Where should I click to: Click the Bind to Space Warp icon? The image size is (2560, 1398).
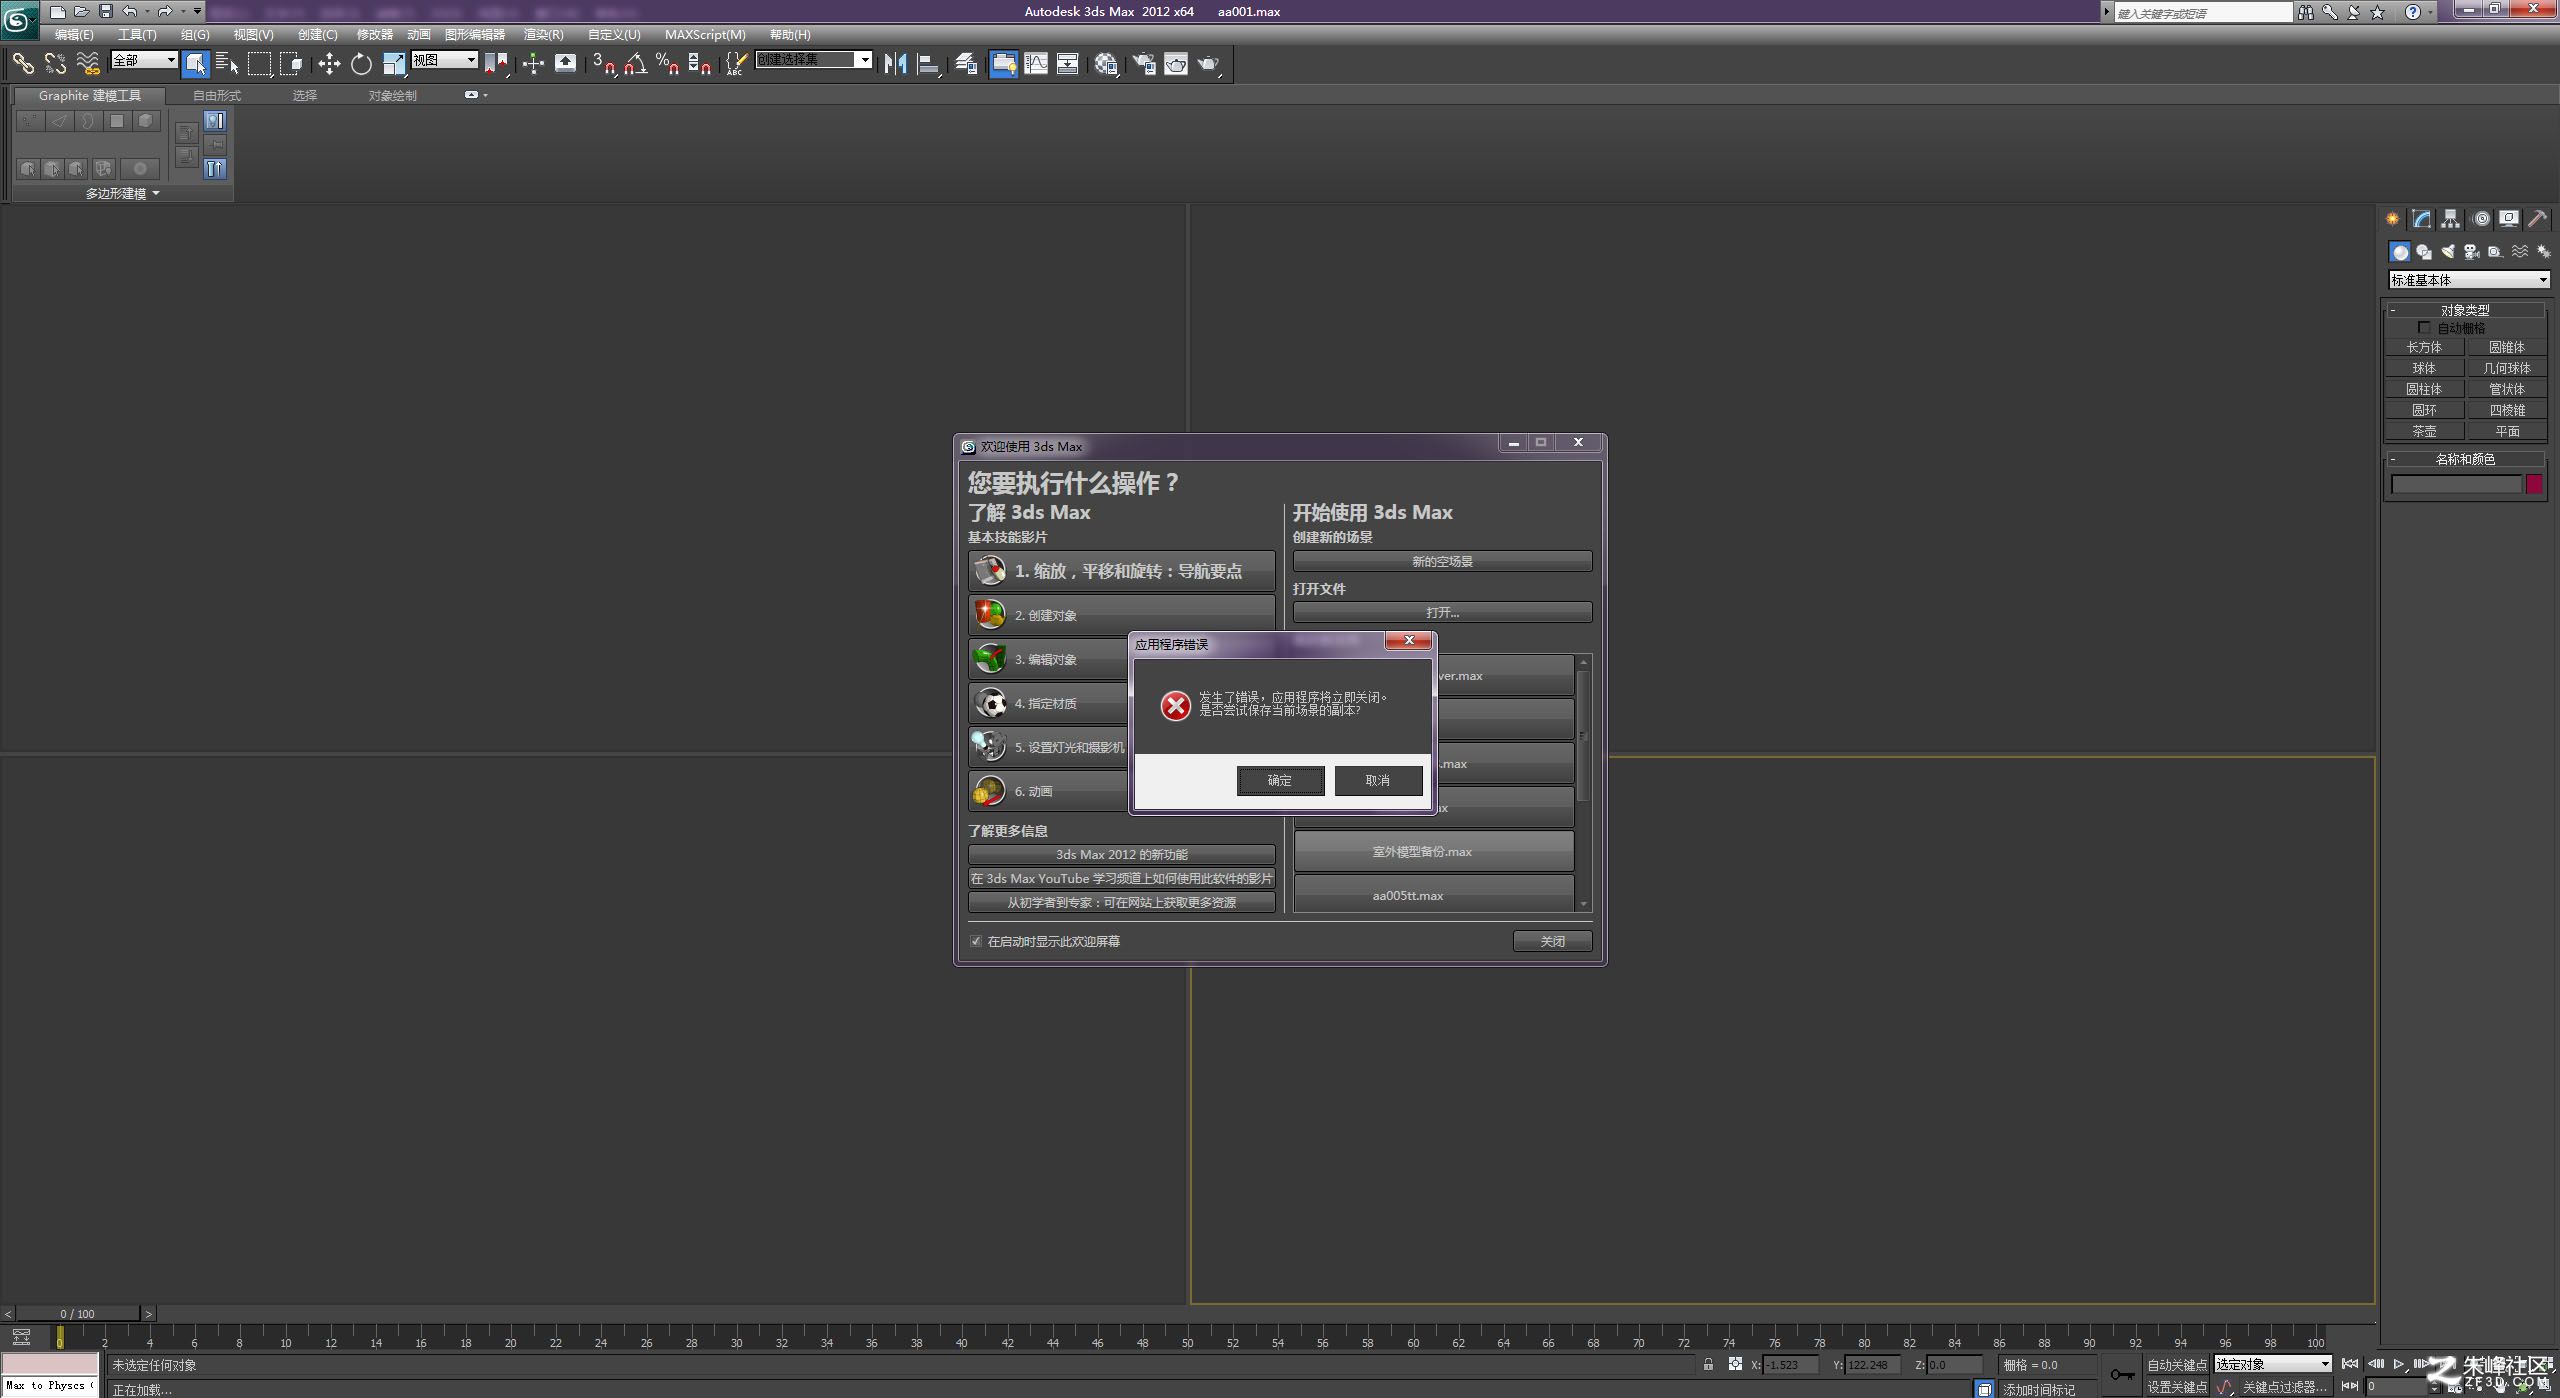tap(88, 64)
